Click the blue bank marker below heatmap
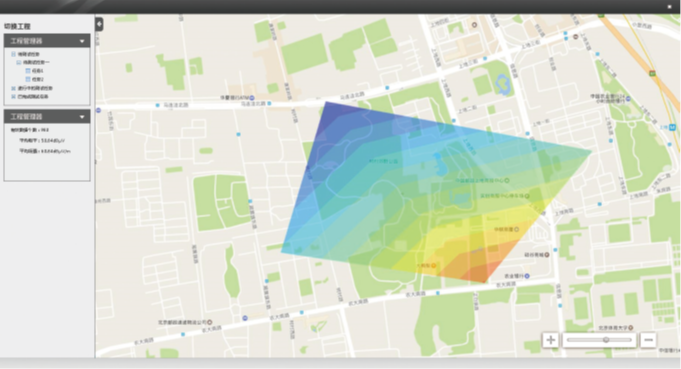 527,276
